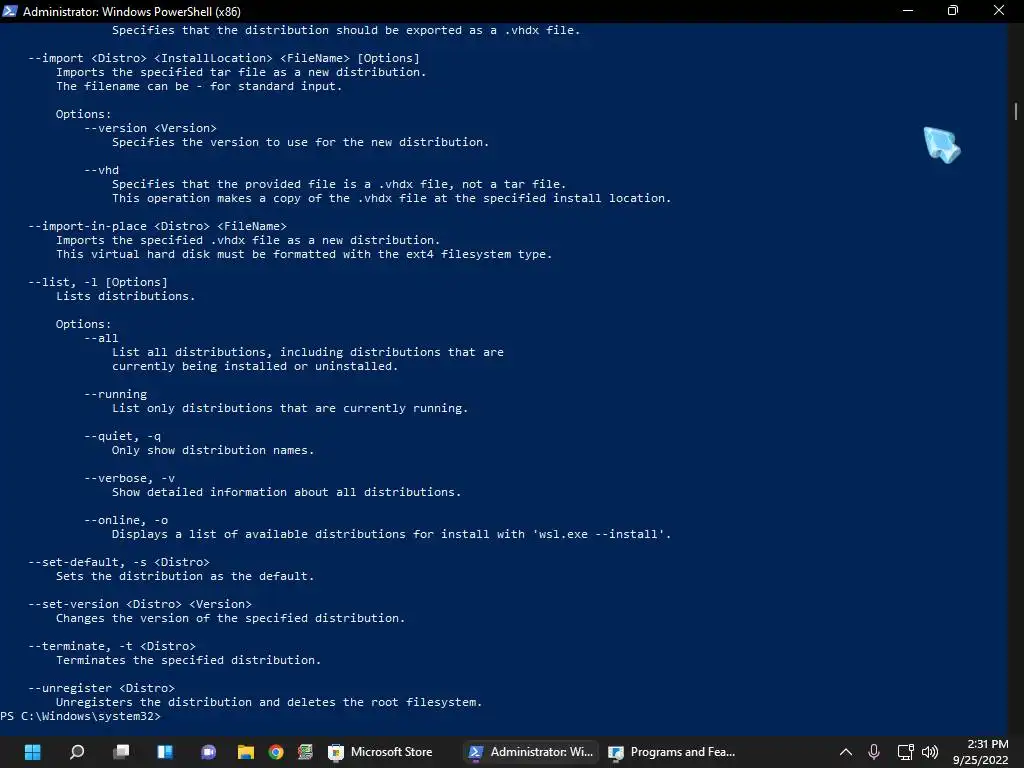The image size is (1024, 768).
Task: Open the Chat taskbar icon
Action: click(x=208, y=752)
